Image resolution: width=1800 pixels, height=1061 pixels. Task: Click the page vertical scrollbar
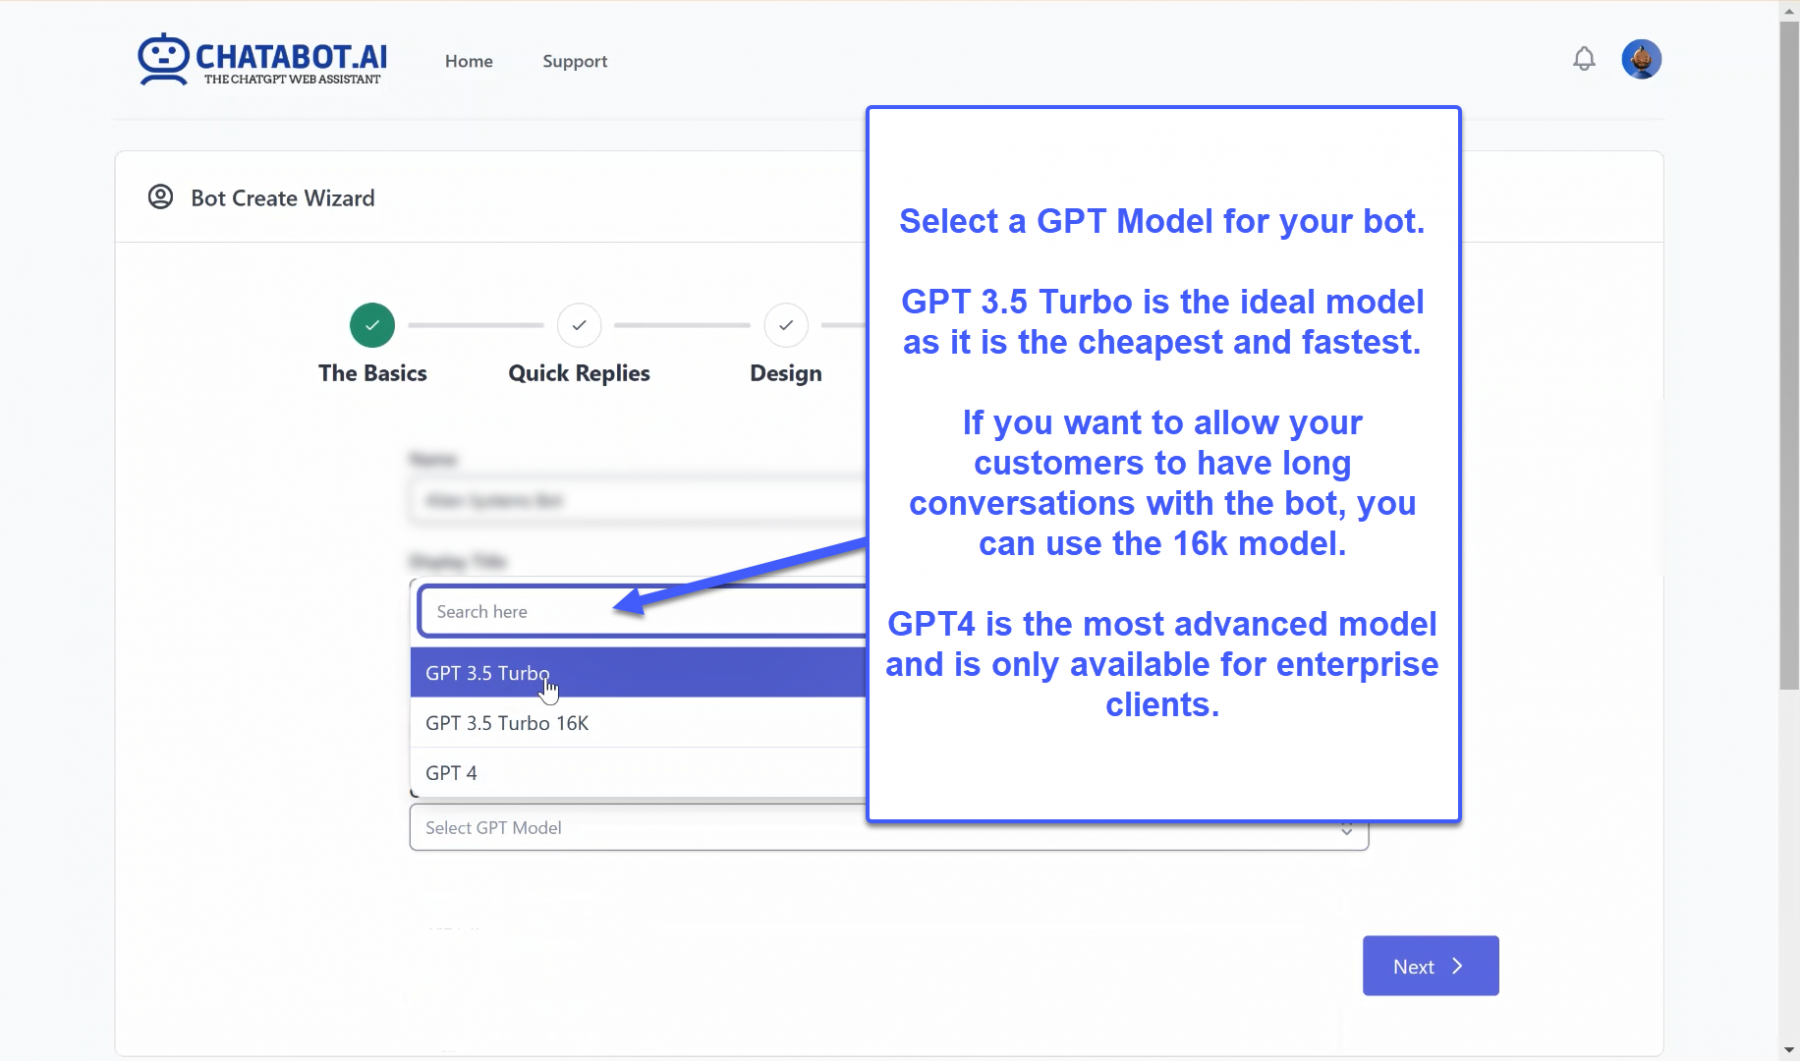[x=1789, y=355]
